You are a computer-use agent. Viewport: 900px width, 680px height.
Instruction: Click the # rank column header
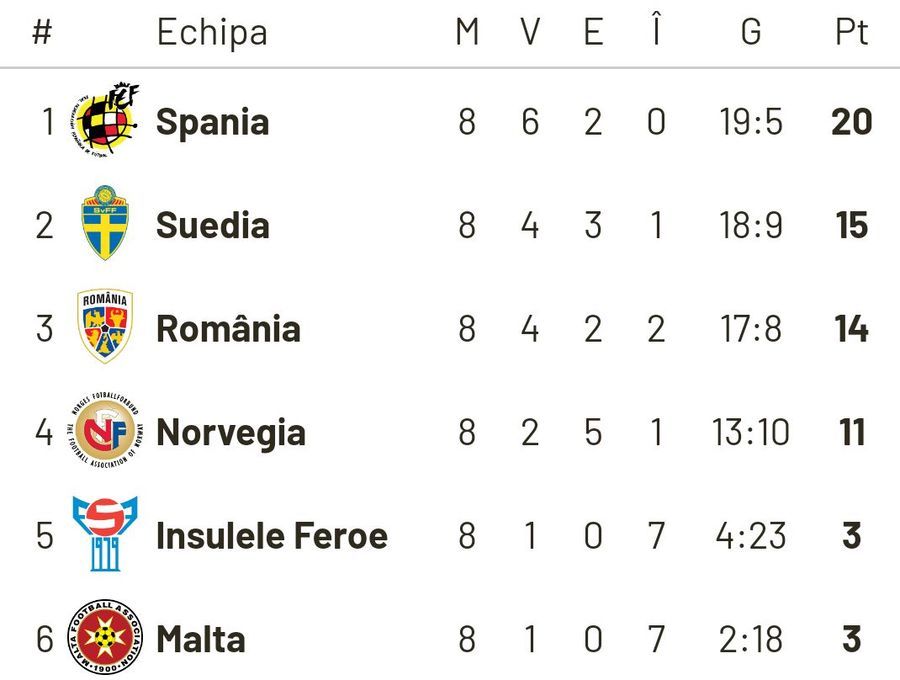point(41,32)
